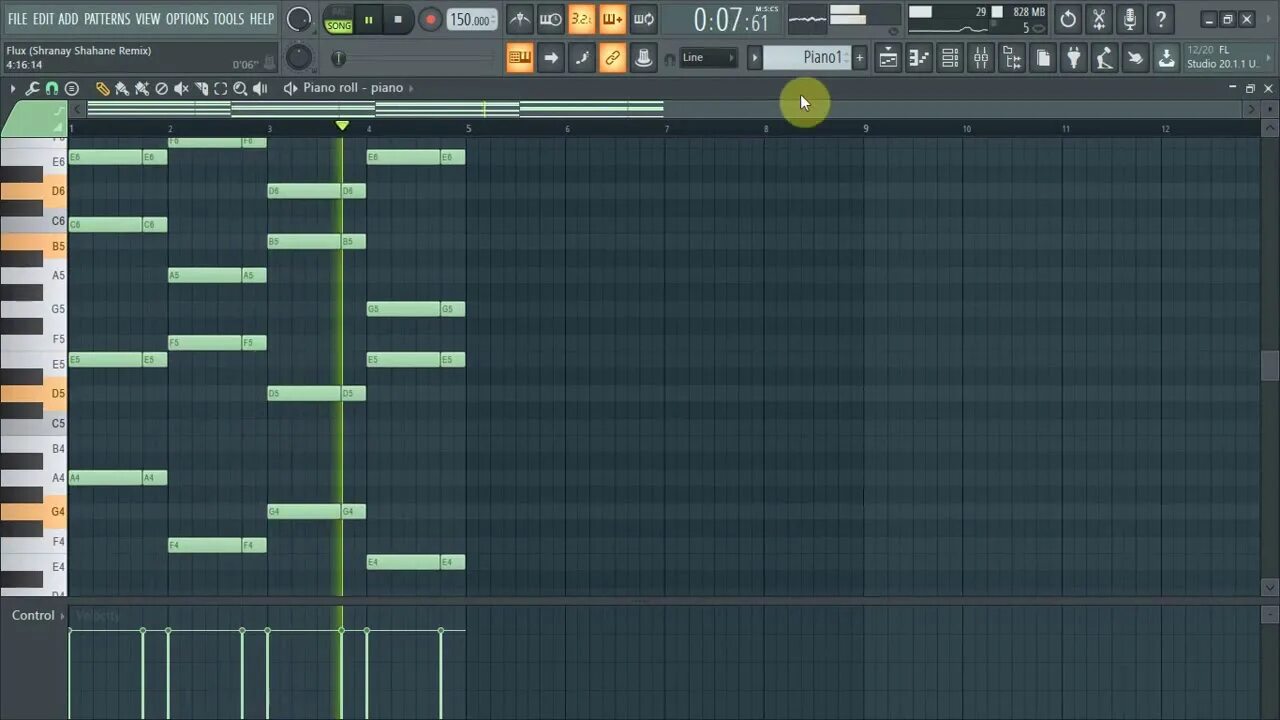Select the Delete tool icon
1280x720 pixels.
pos(162,89)
